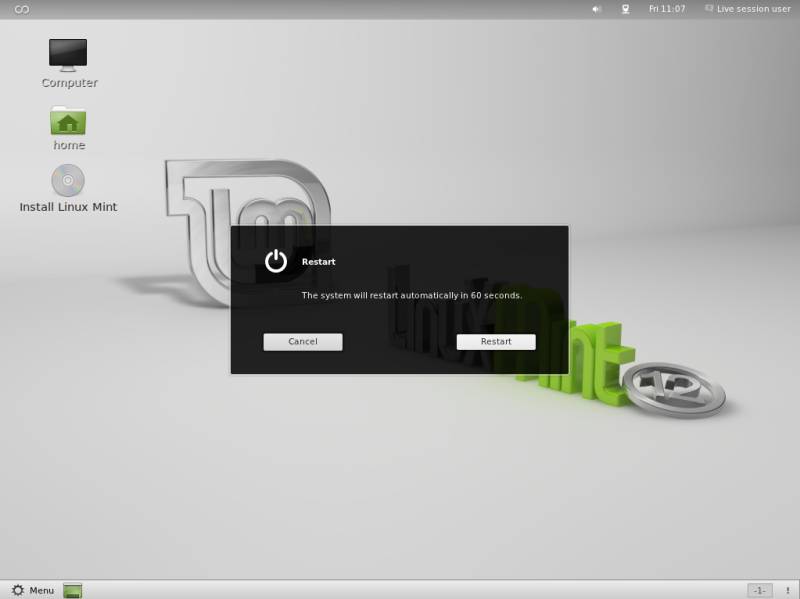Confirm with the Restart button
Image resolution: width=800 pixels, height=599 pixels.
(496, 342)
